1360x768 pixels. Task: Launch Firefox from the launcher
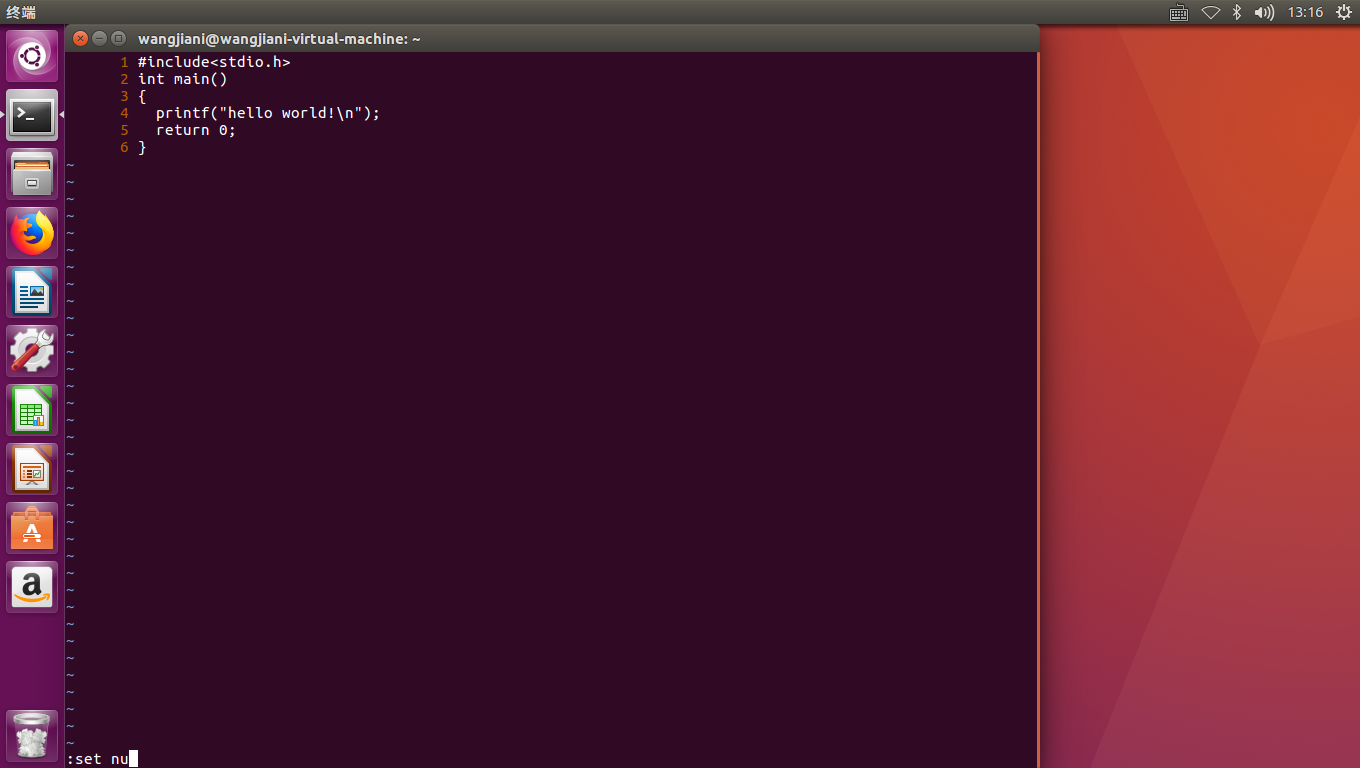click(x=31, y=233)
